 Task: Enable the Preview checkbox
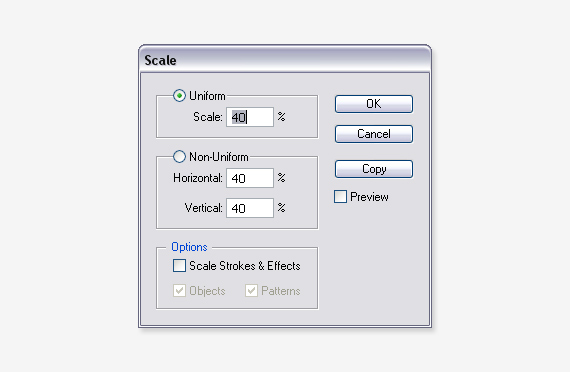coord(340,197)
